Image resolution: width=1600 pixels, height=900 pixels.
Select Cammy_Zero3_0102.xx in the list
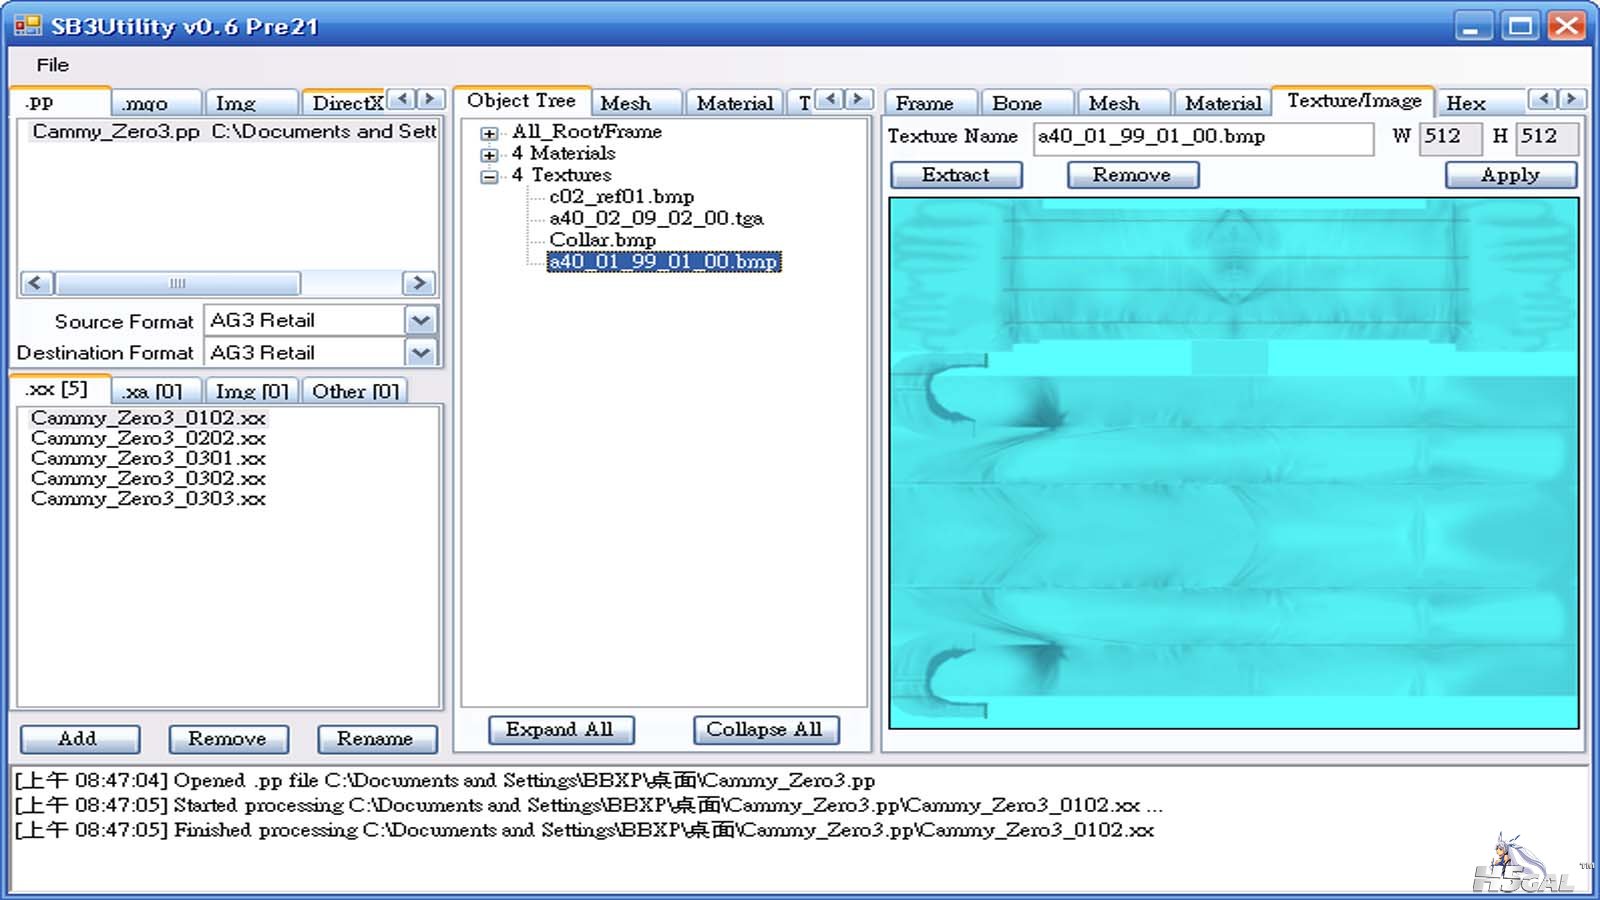[x=148, y=418]
